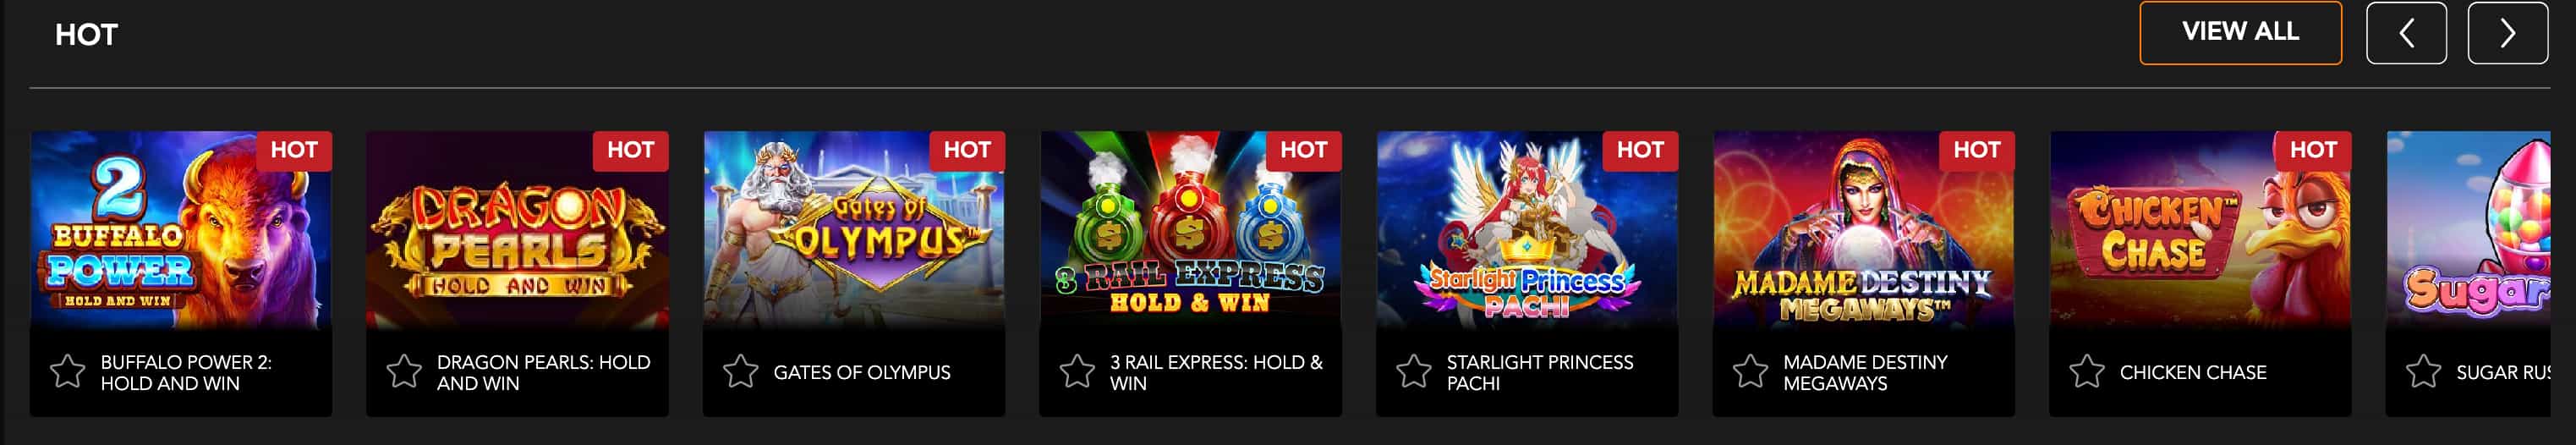The image size is (2576, 445).
Task: Mark Gates of Olympus as favorite
Action: point(741,372)
